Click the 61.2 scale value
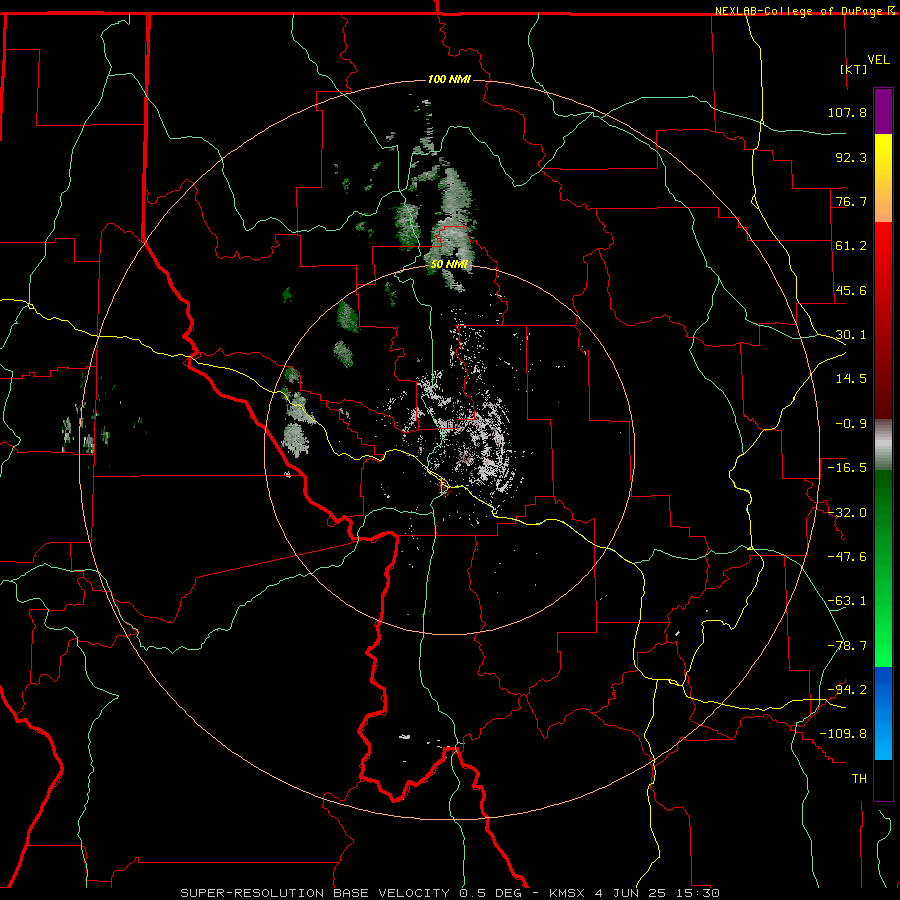The width and height of the screenshot is (900, 900). point(851,246)
